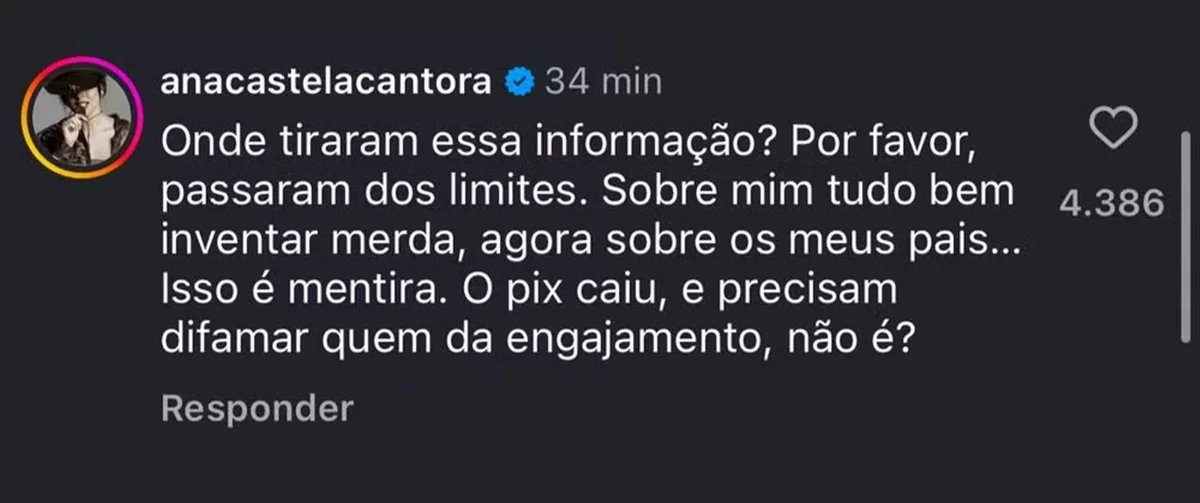
Task: Click the 34 min timestamp
Action: click(602, 82)
